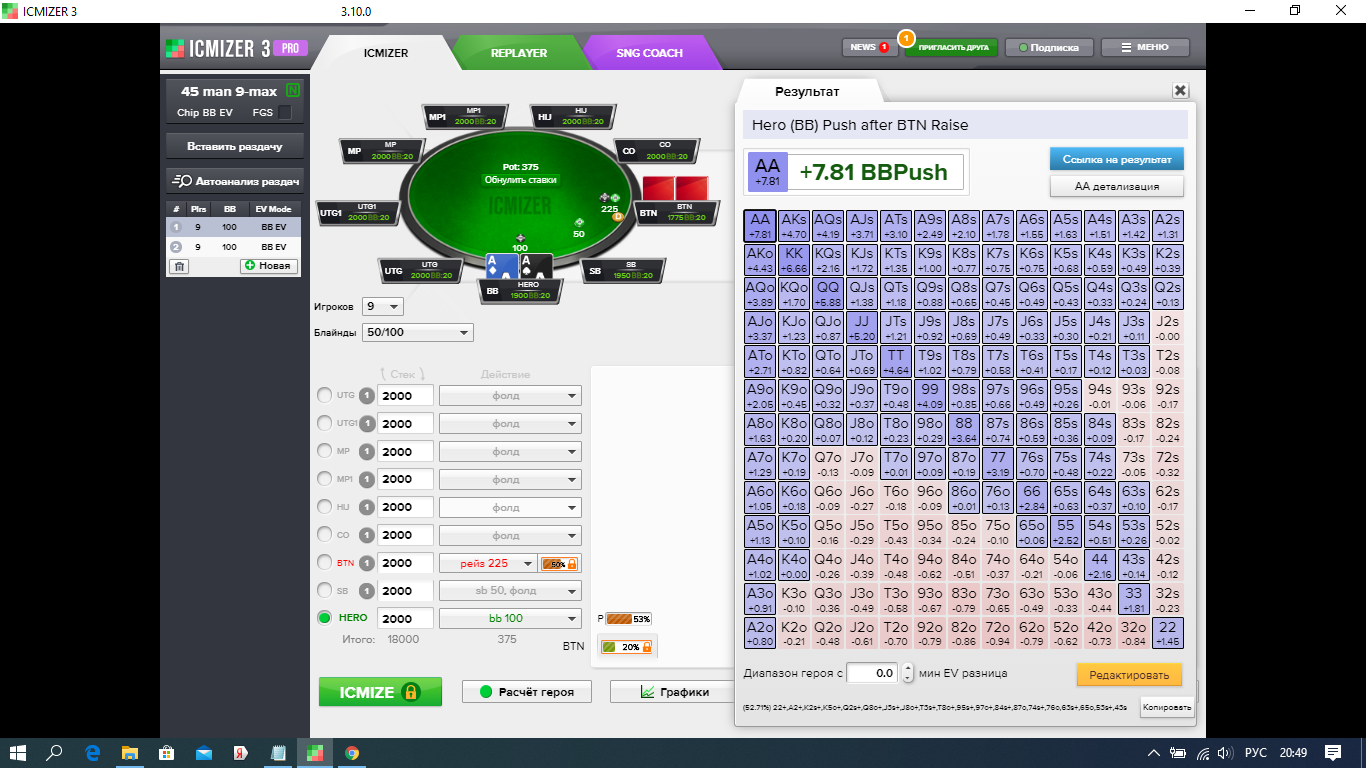Open the Игроков dropdown showing 9
Image resolution: width=1366 pixels, height=768 pixels.
coord(383,306)
